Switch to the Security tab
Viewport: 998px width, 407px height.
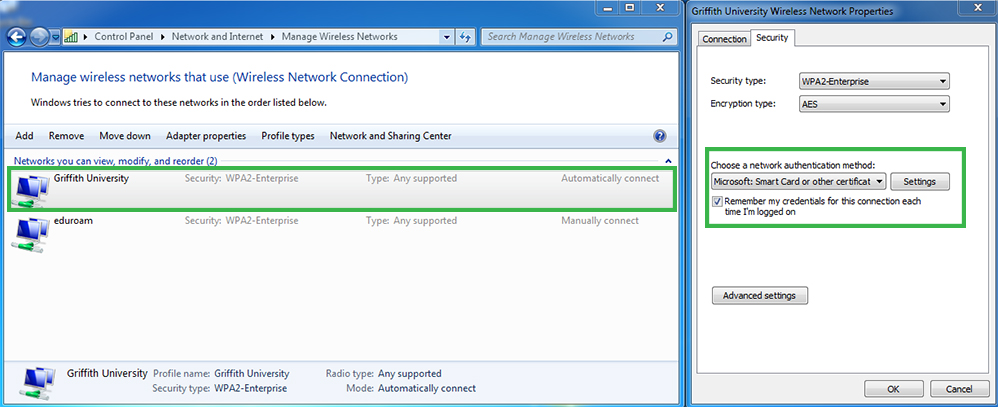tap(772, 38)
